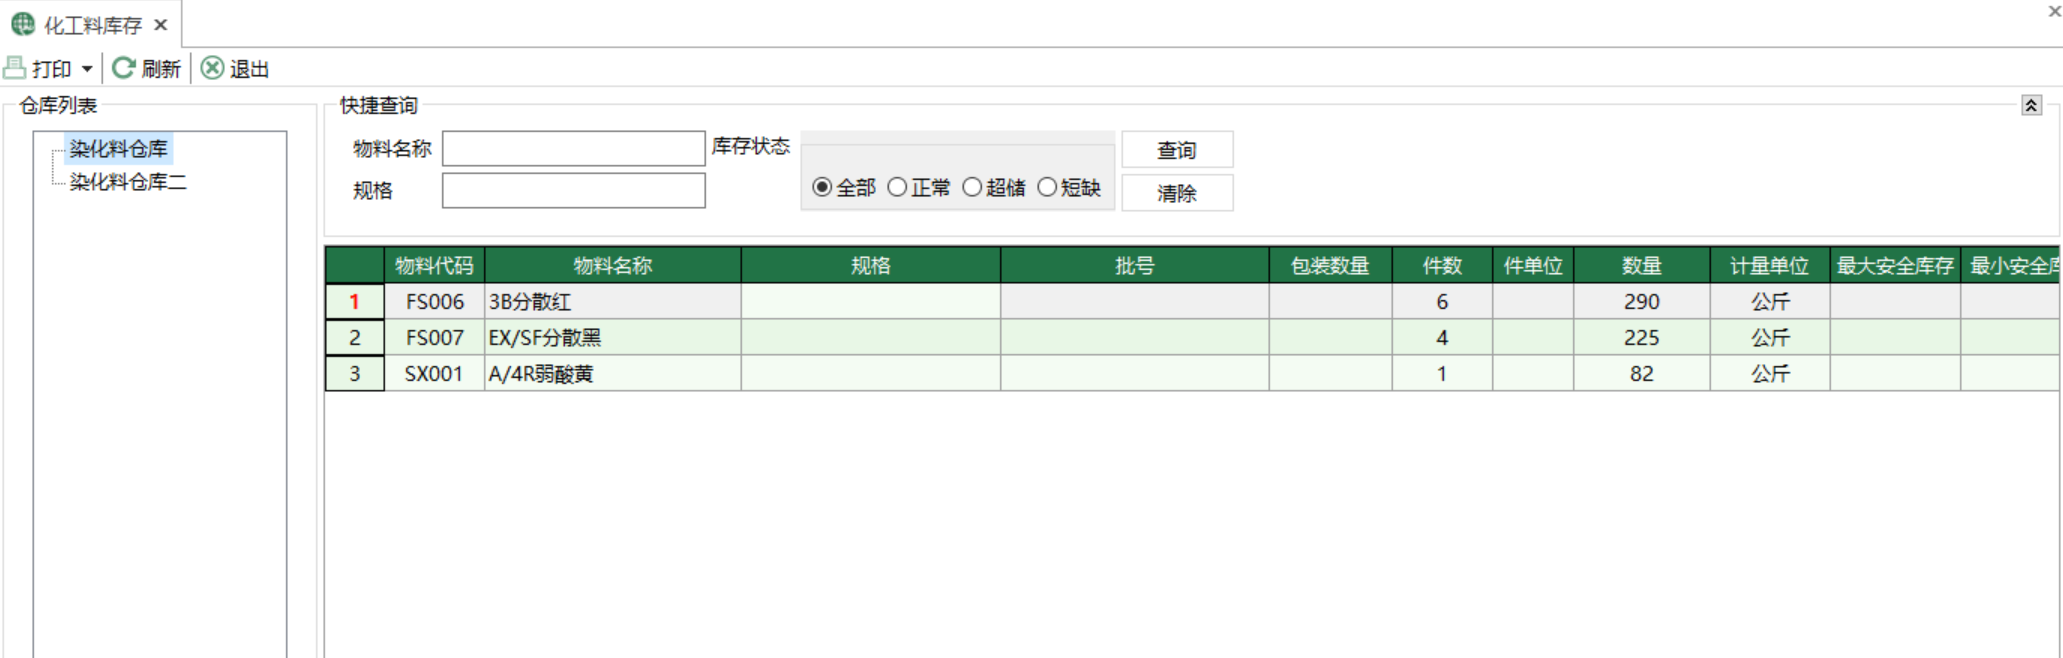Click the table's 规格 column header
Viewport: 2063px width, 658px height.
click(x=870, y=265)
